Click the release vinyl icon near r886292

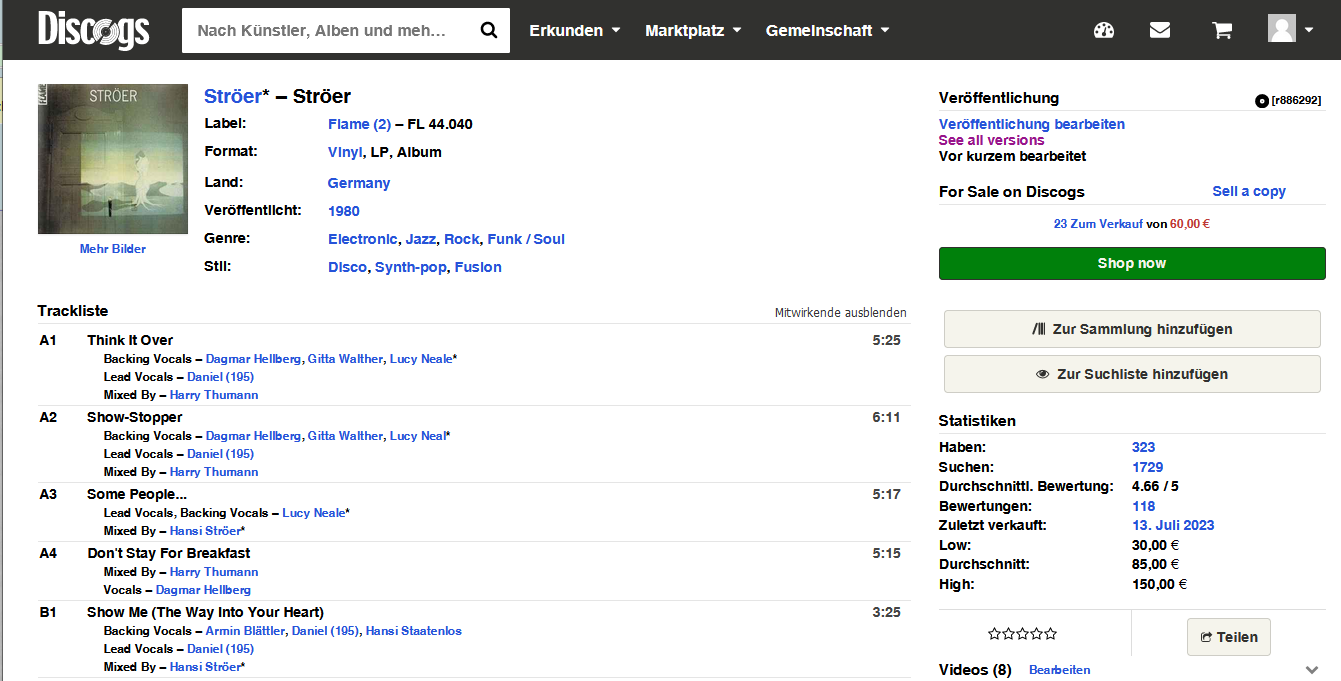[1262, 100]
